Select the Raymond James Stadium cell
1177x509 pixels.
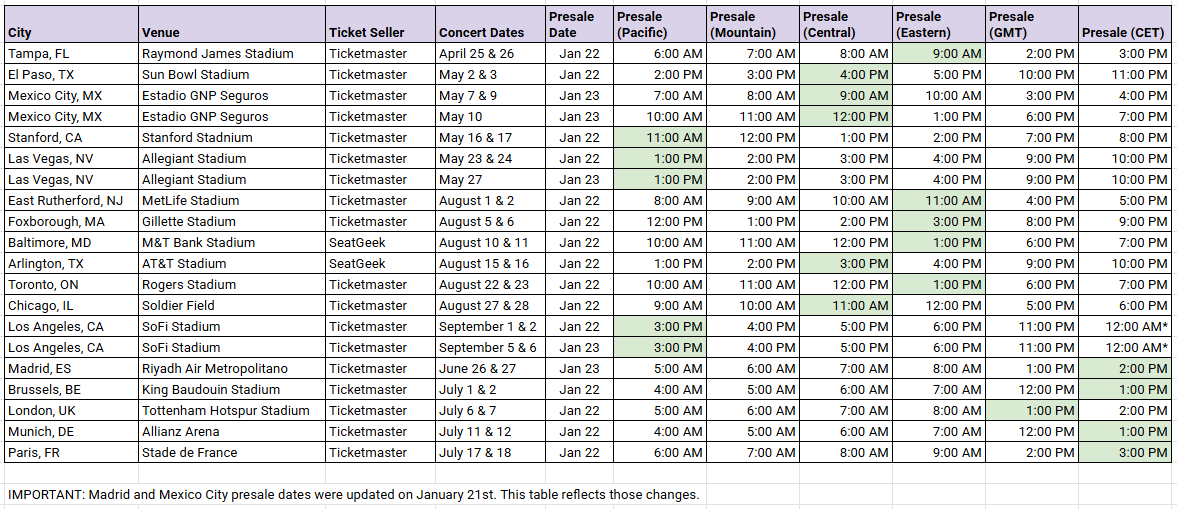pyautogui.click(x=232, y=53)
